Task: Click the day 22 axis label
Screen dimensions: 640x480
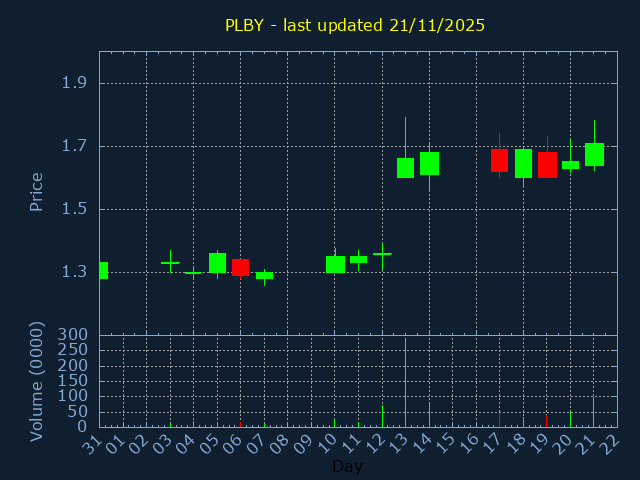Action: click(611, 444)
